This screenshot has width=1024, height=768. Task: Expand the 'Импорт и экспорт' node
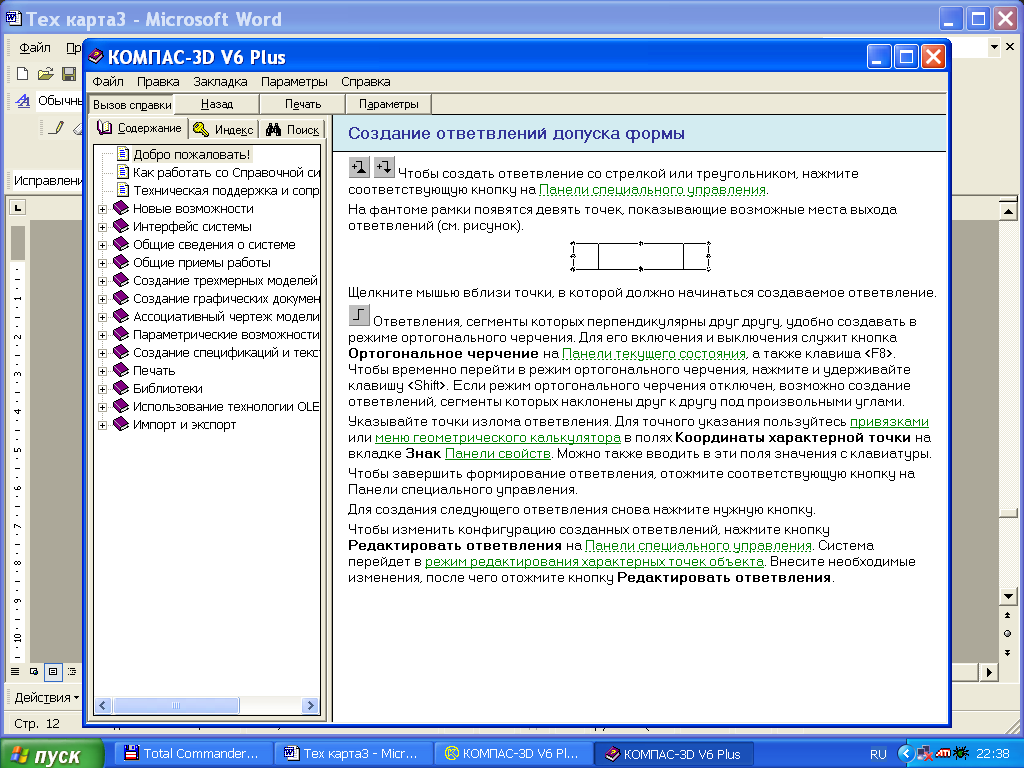click(x=103, y=425)
